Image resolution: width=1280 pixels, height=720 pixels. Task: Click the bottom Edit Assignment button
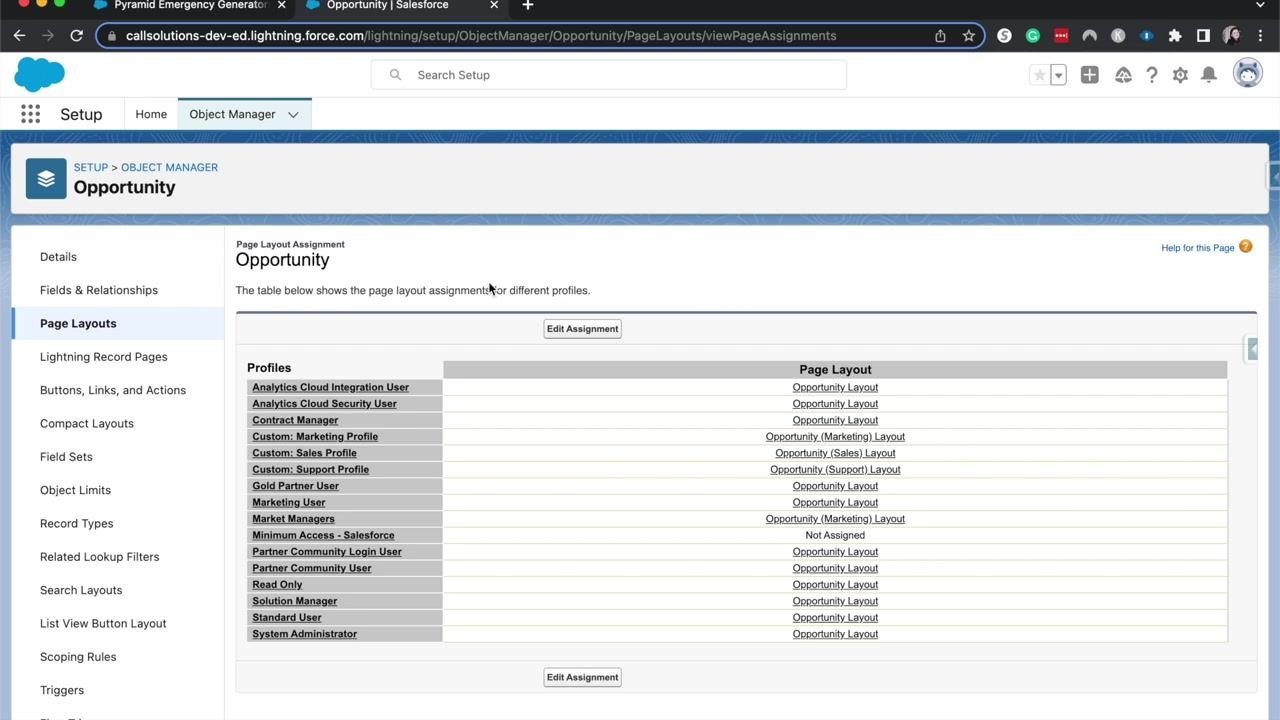point(582,677)
